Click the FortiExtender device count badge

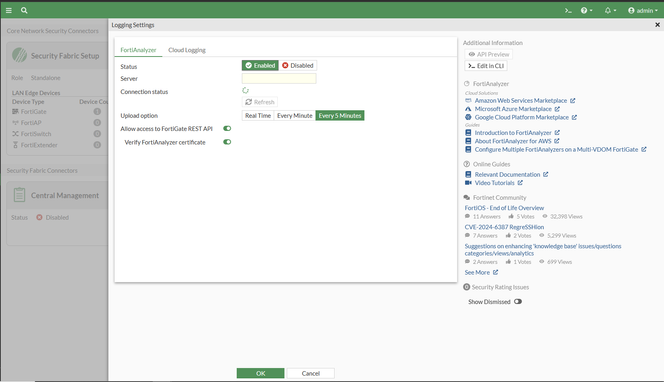point(97,145)
